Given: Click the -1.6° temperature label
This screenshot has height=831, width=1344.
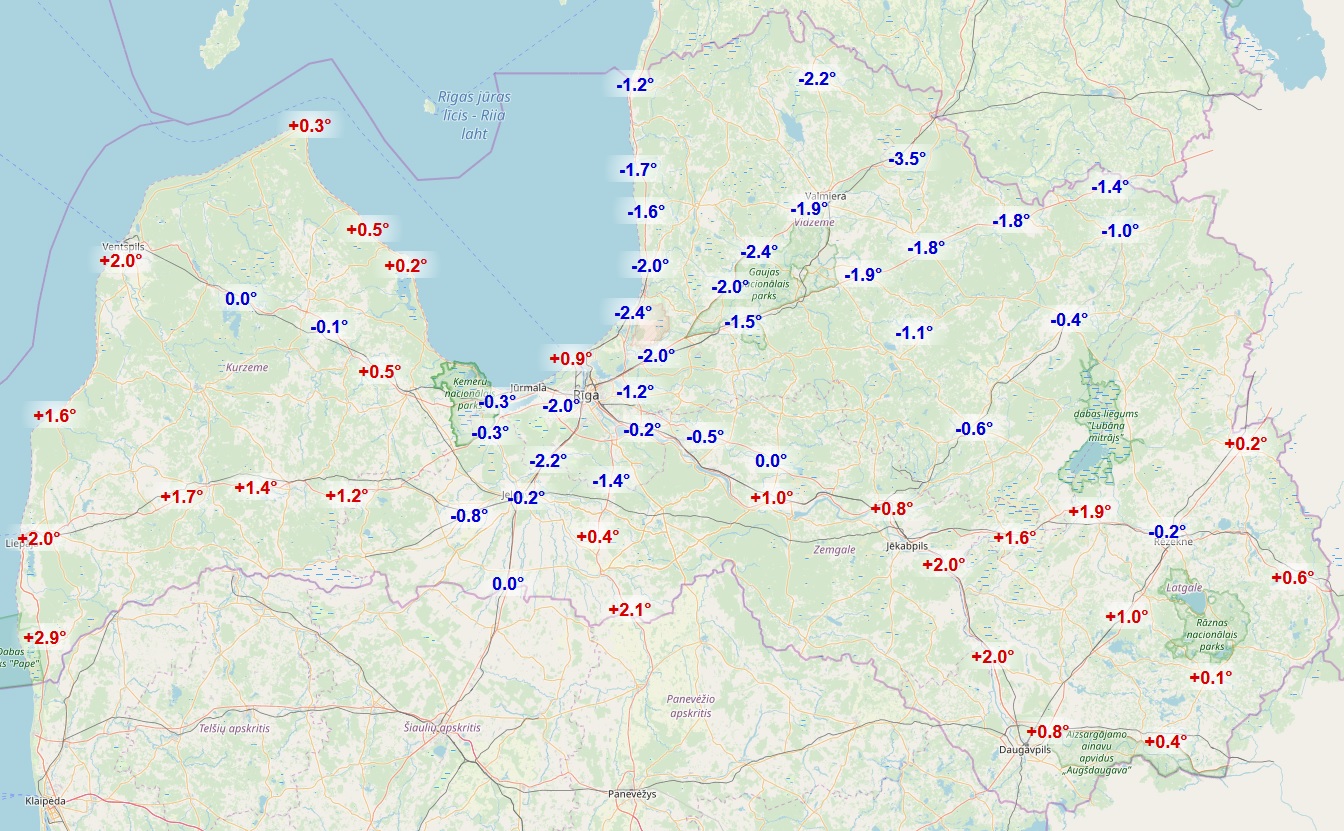Looking at the screenshot, I should 646,211.
